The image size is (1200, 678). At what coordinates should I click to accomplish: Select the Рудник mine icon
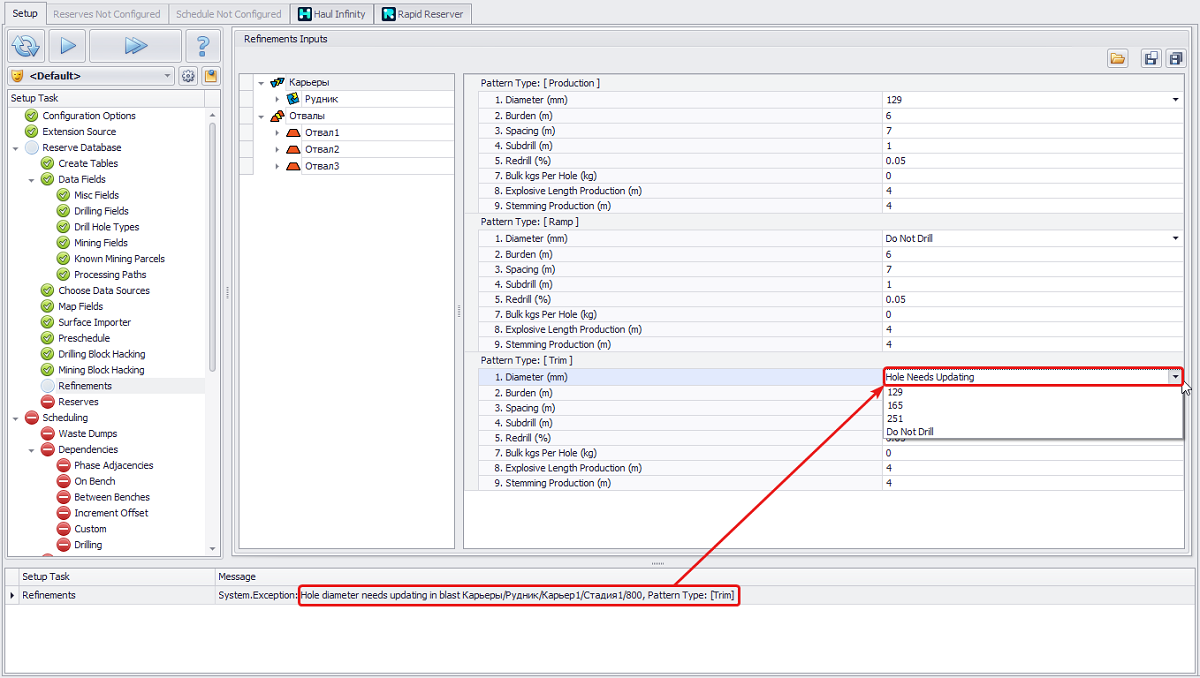293,99
